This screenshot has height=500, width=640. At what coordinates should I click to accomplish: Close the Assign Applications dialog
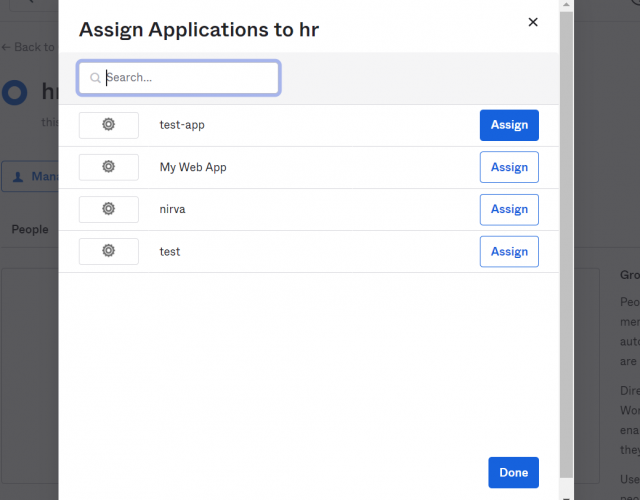coord(533,22)
